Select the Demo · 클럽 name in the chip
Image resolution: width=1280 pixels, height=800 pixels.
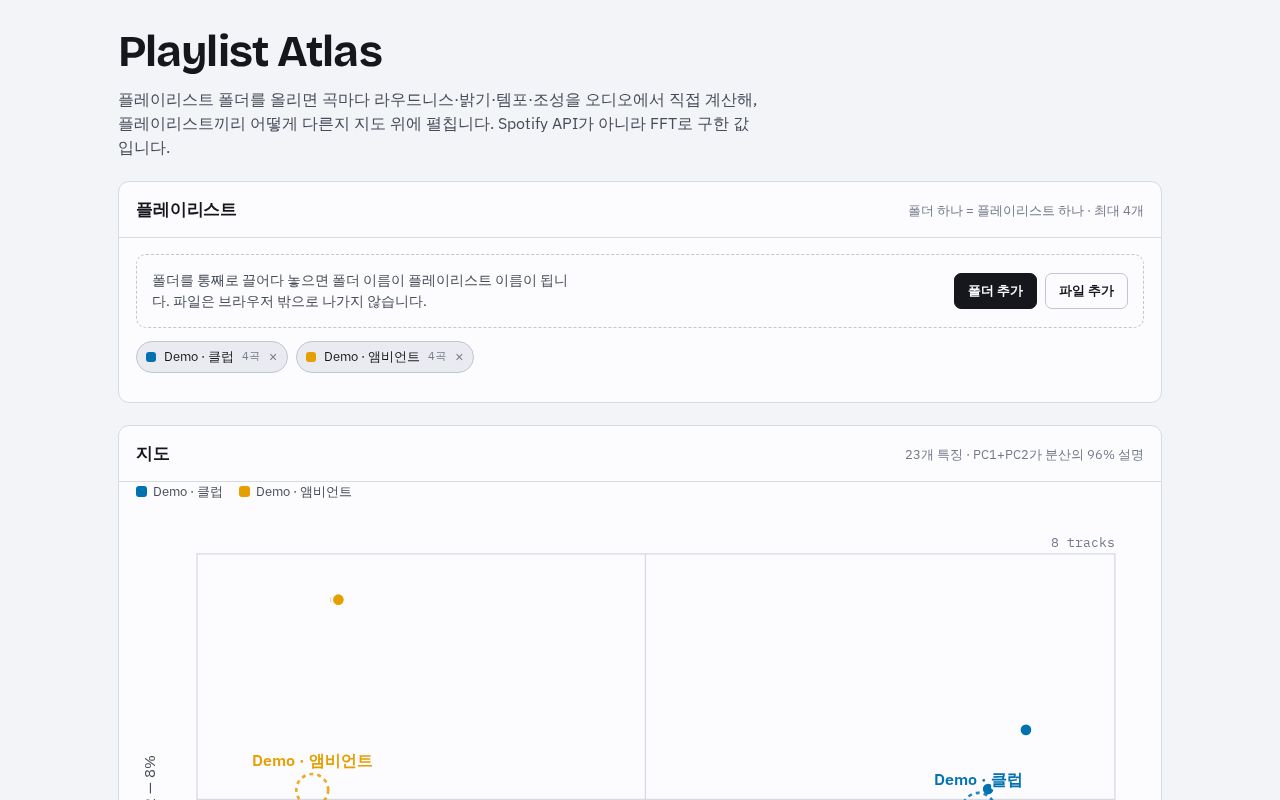[x=199, y=357]
